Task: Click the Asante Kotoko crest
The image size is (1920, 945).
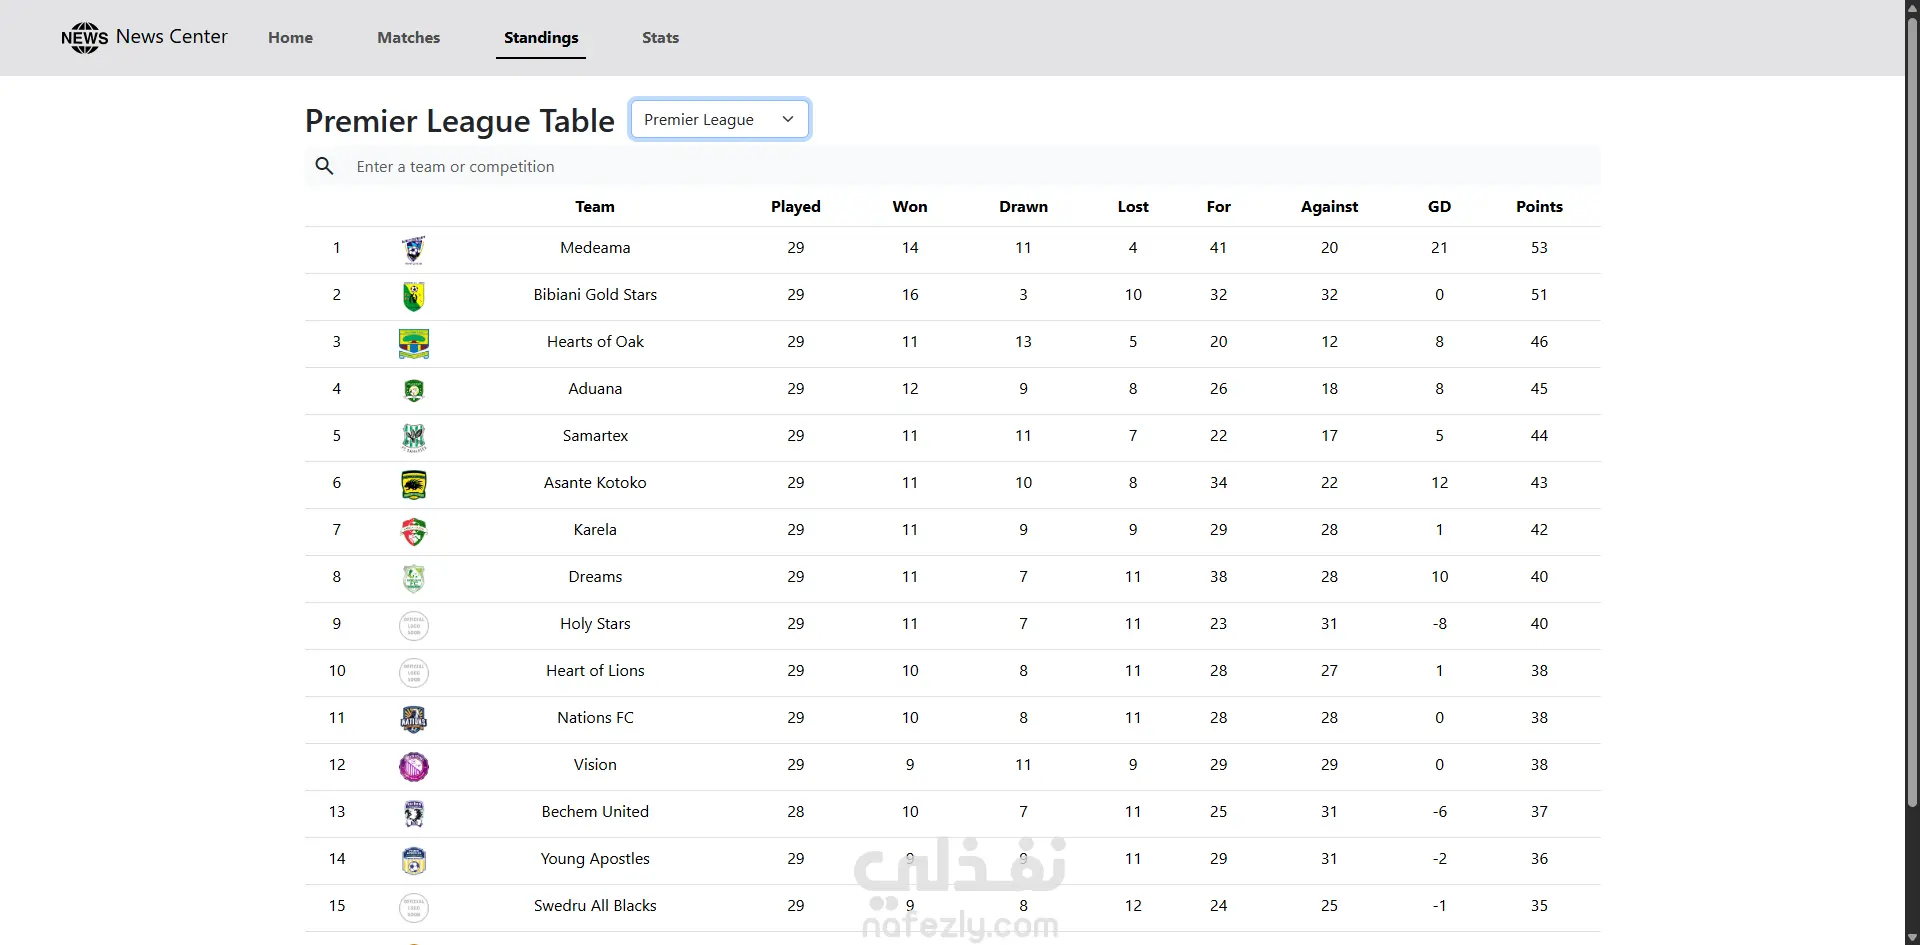Action: pos(414,484)
